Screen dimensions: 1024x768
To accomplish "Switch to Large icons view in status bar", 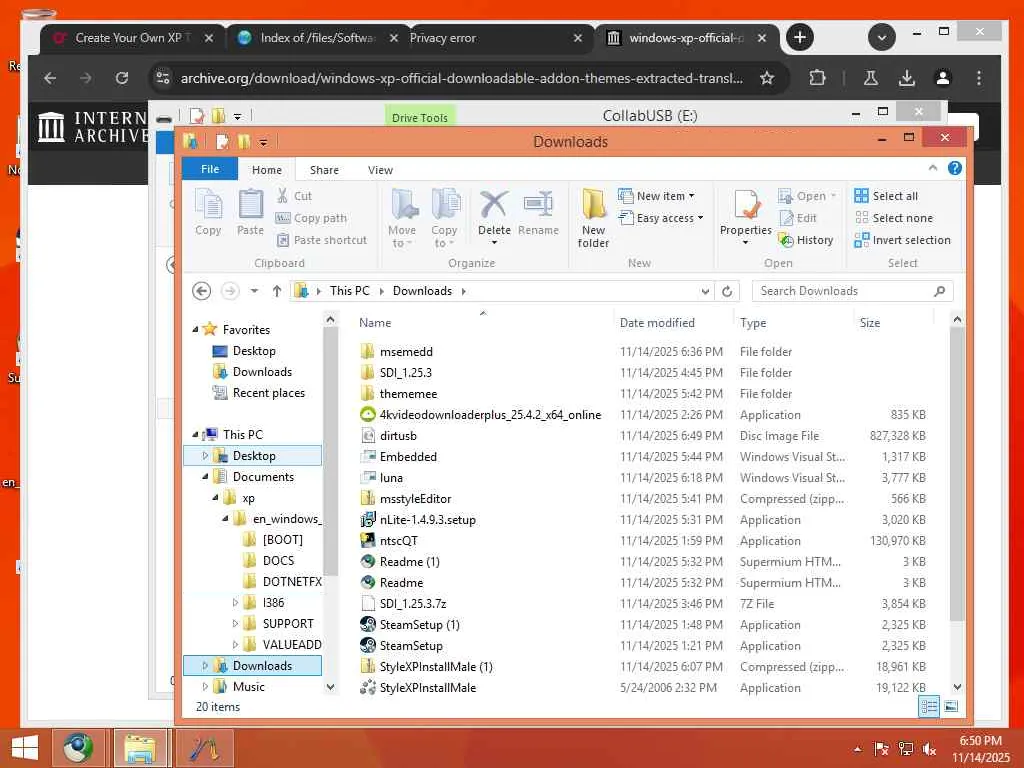I will pos(951,706).
